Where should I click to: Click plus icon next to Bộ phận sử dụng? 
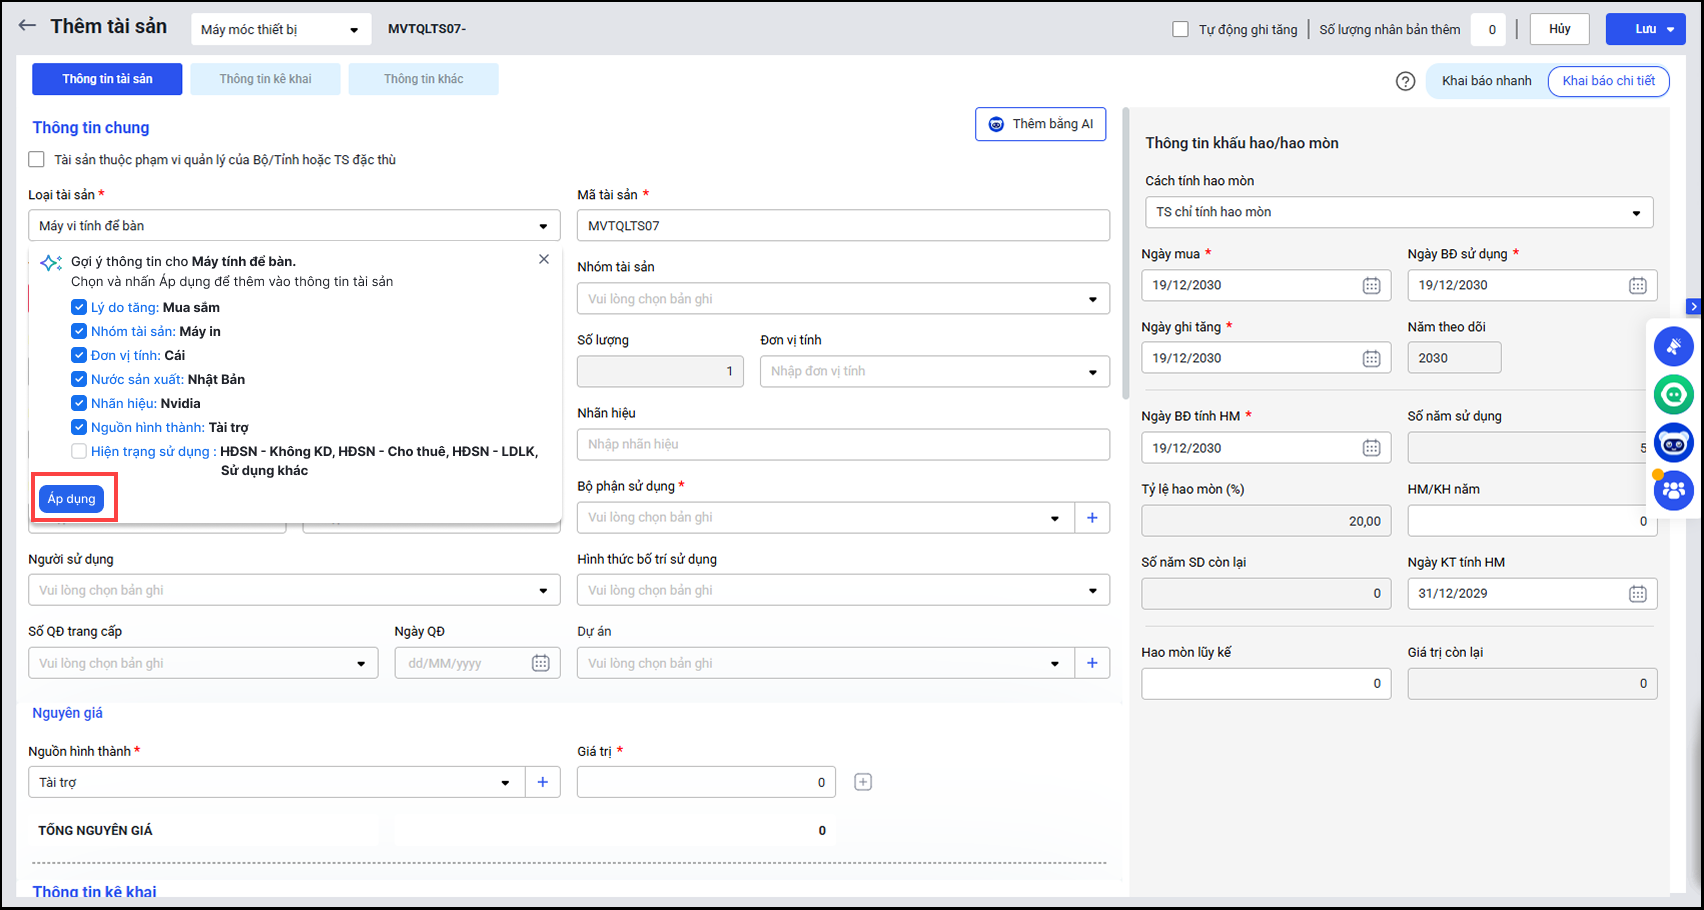(x=1092, y=518)
